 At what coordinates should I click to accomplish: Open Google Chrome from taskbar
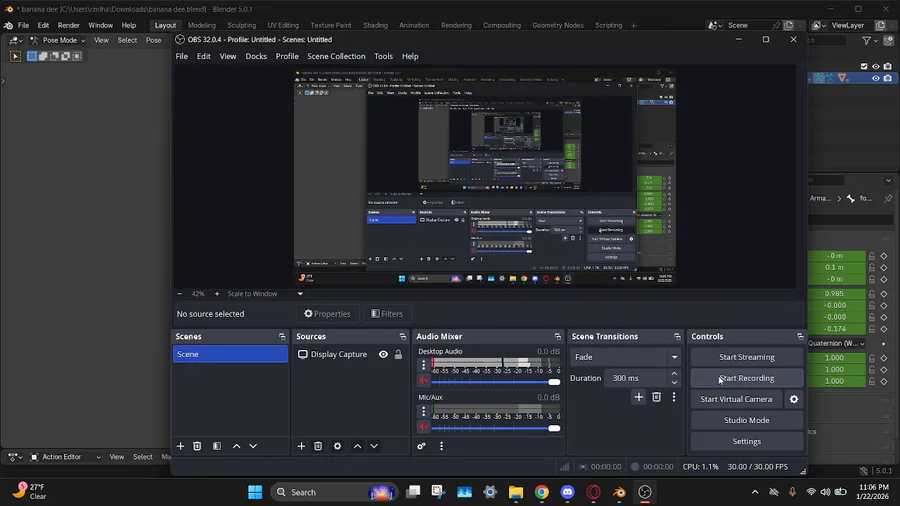coord(541,492)
